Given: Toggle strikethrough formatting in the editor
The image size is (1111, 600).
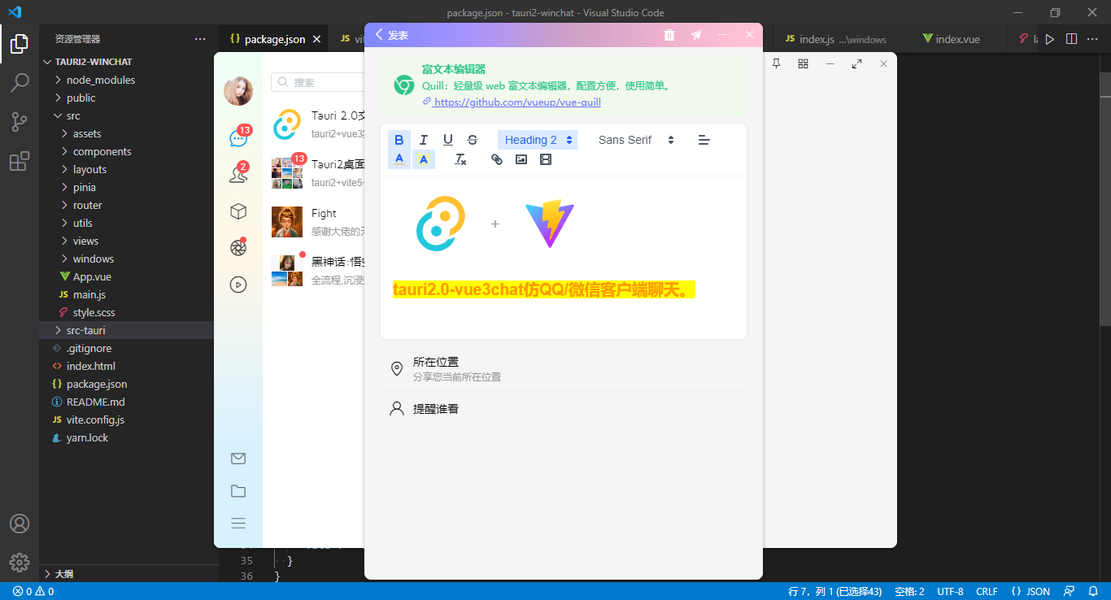Looking at the screenshot, I should (473, 140).
